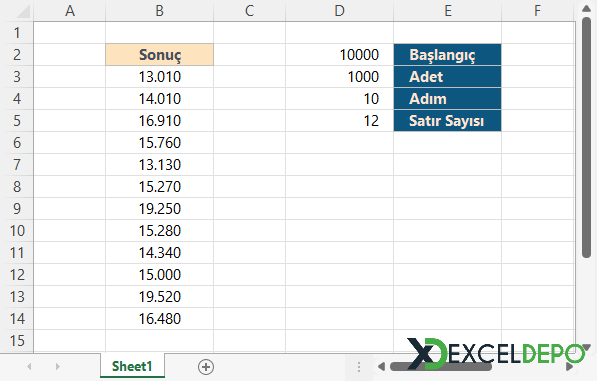This screenshot has width=597, height=381.
Task: Select cell with value 15.000
Action: [160, 275]
